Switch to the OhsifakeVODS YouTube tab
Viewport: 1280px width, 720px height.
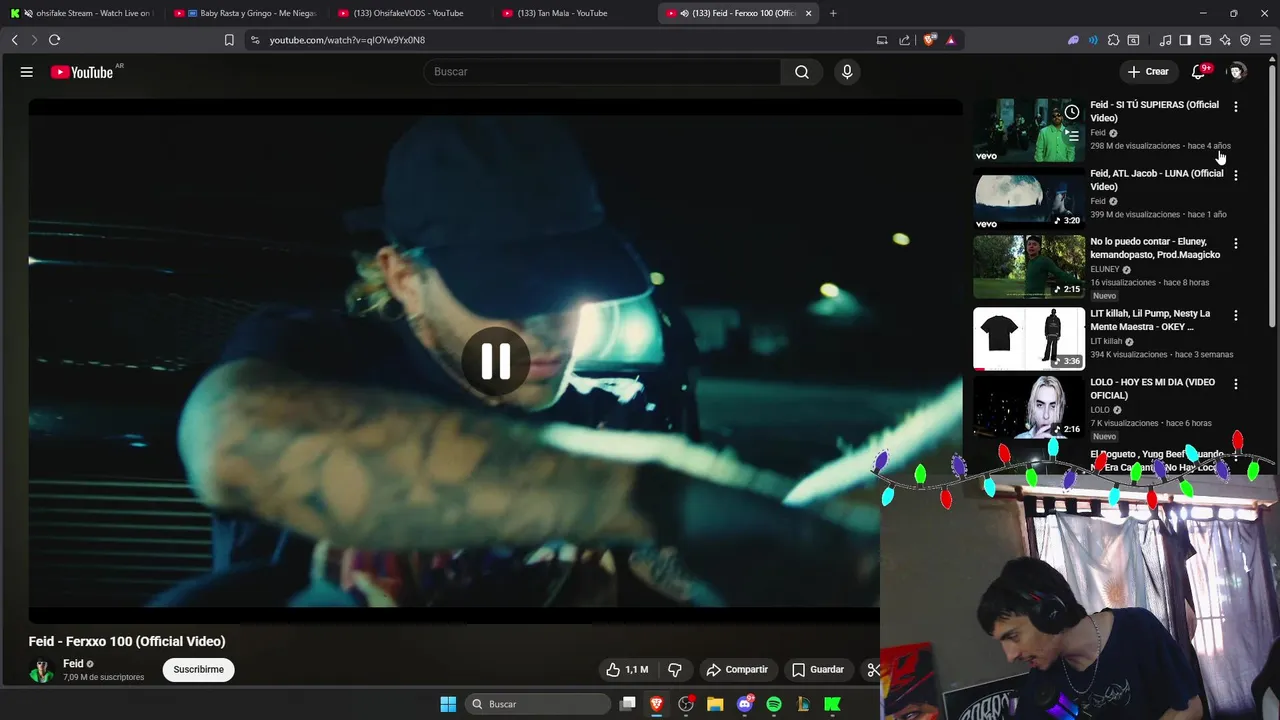pos(409,13)
